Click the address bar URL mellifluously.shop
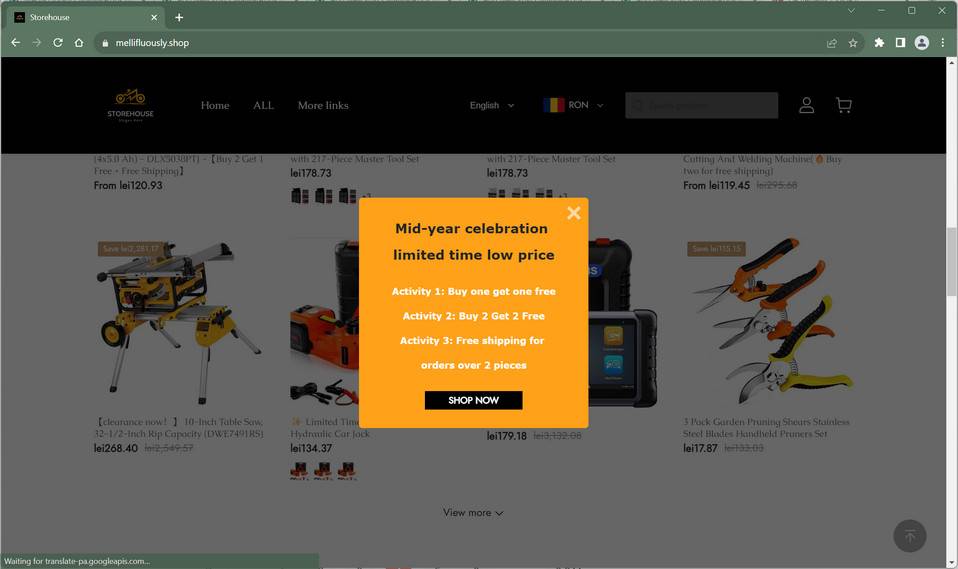This screenshot has width=958, height=569. pyautogui.click(x=152, y=43)
